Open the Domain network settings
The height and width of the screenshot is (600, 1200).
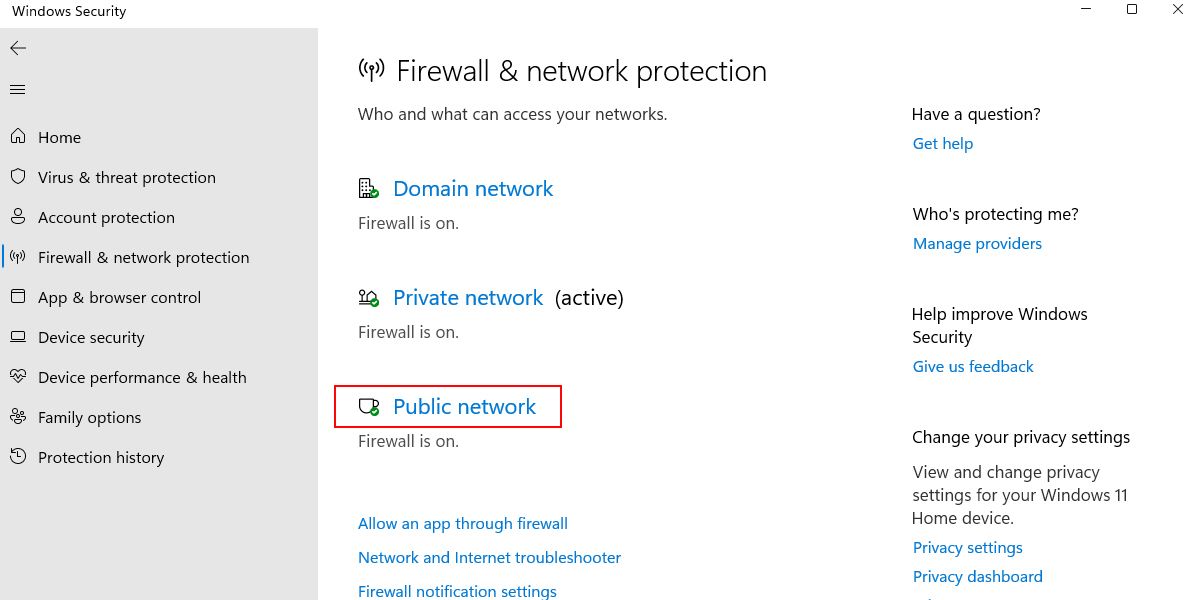pyautogui.click(x=472, y=189)
